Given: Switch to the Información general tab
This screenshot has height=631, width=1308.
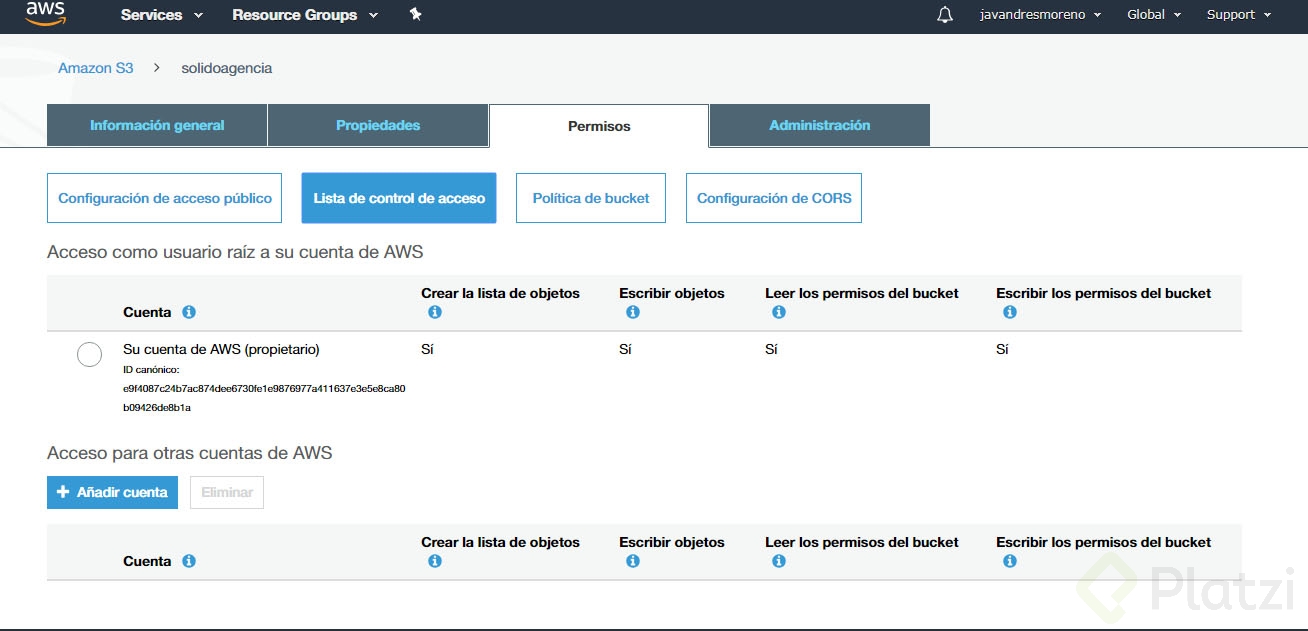Looking at the screenshot, I should (157, 125).
